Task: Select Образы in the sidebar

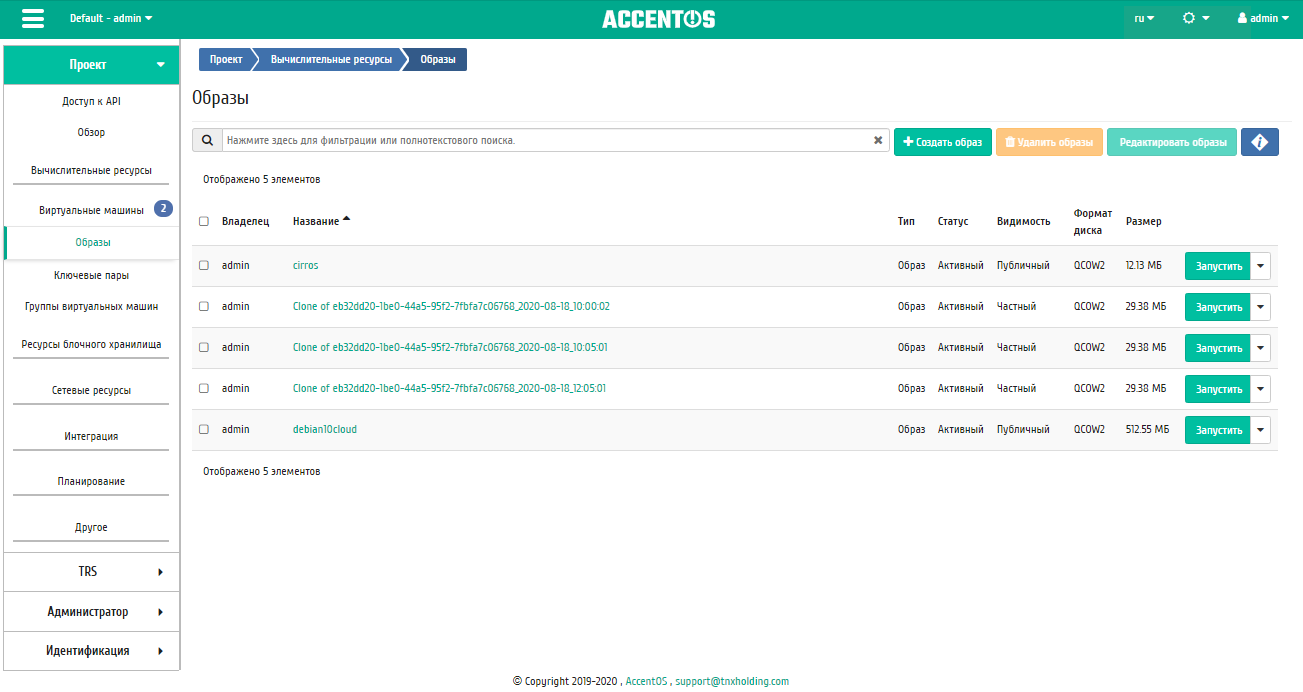Action: (x=92, y=242)
